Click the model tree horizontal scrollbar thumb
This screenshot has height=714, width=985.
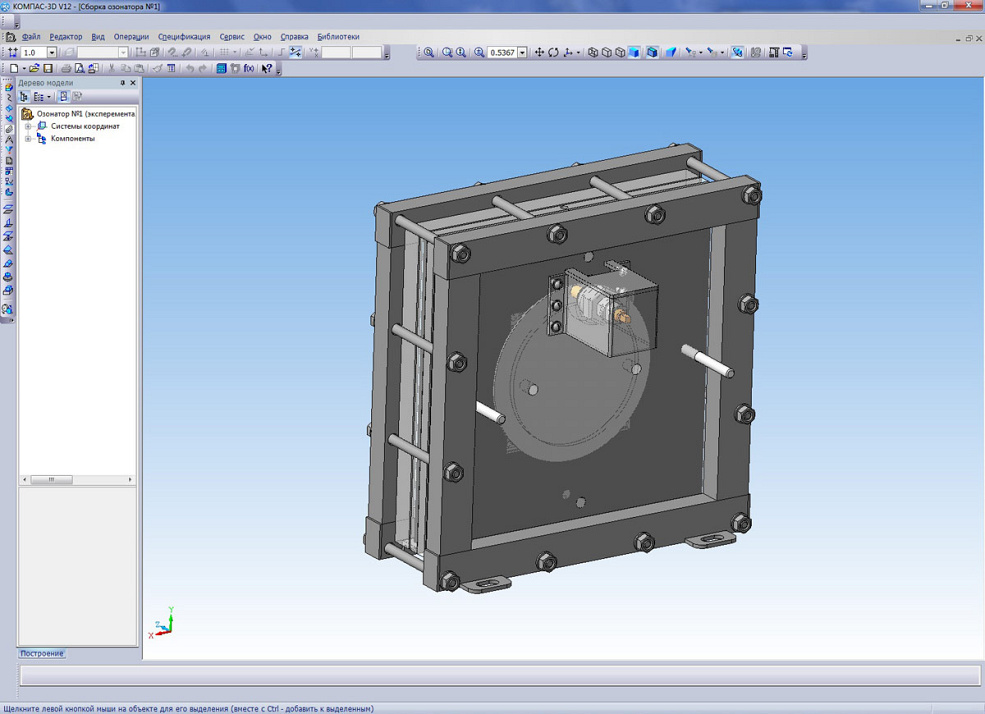click(x=51, y=480)
